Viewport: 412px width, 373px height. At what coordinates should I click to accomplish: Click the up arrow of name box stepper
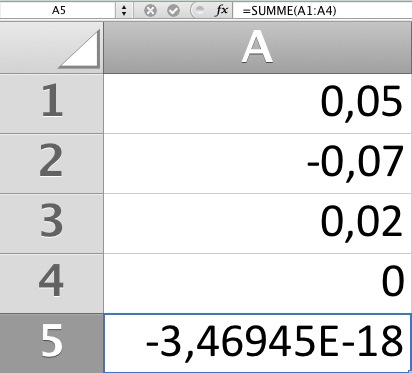[x=124, y=7]
